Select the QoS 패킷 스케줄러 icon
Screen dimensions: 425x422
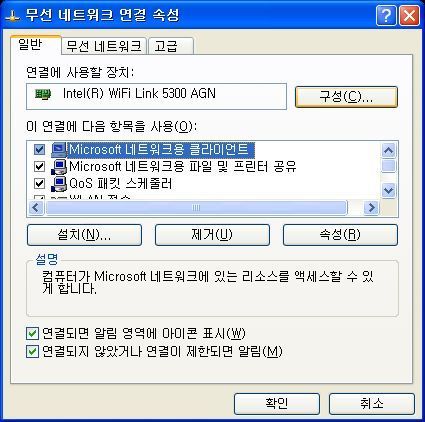[59, 183]
